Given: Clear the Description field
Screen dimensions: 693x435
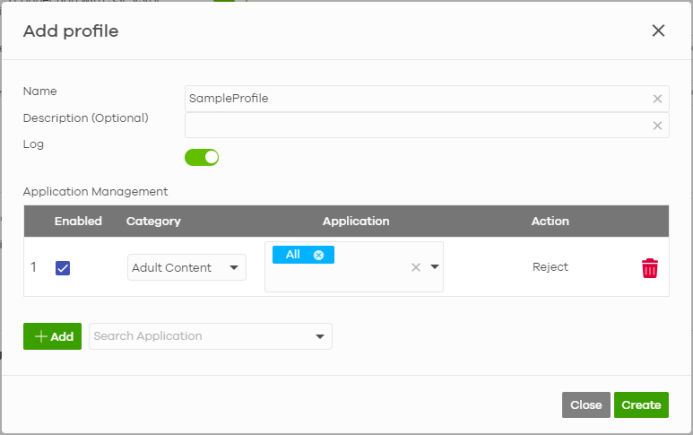Looking at the screenshot, I should pyautogui.click(x=657, y=126).
